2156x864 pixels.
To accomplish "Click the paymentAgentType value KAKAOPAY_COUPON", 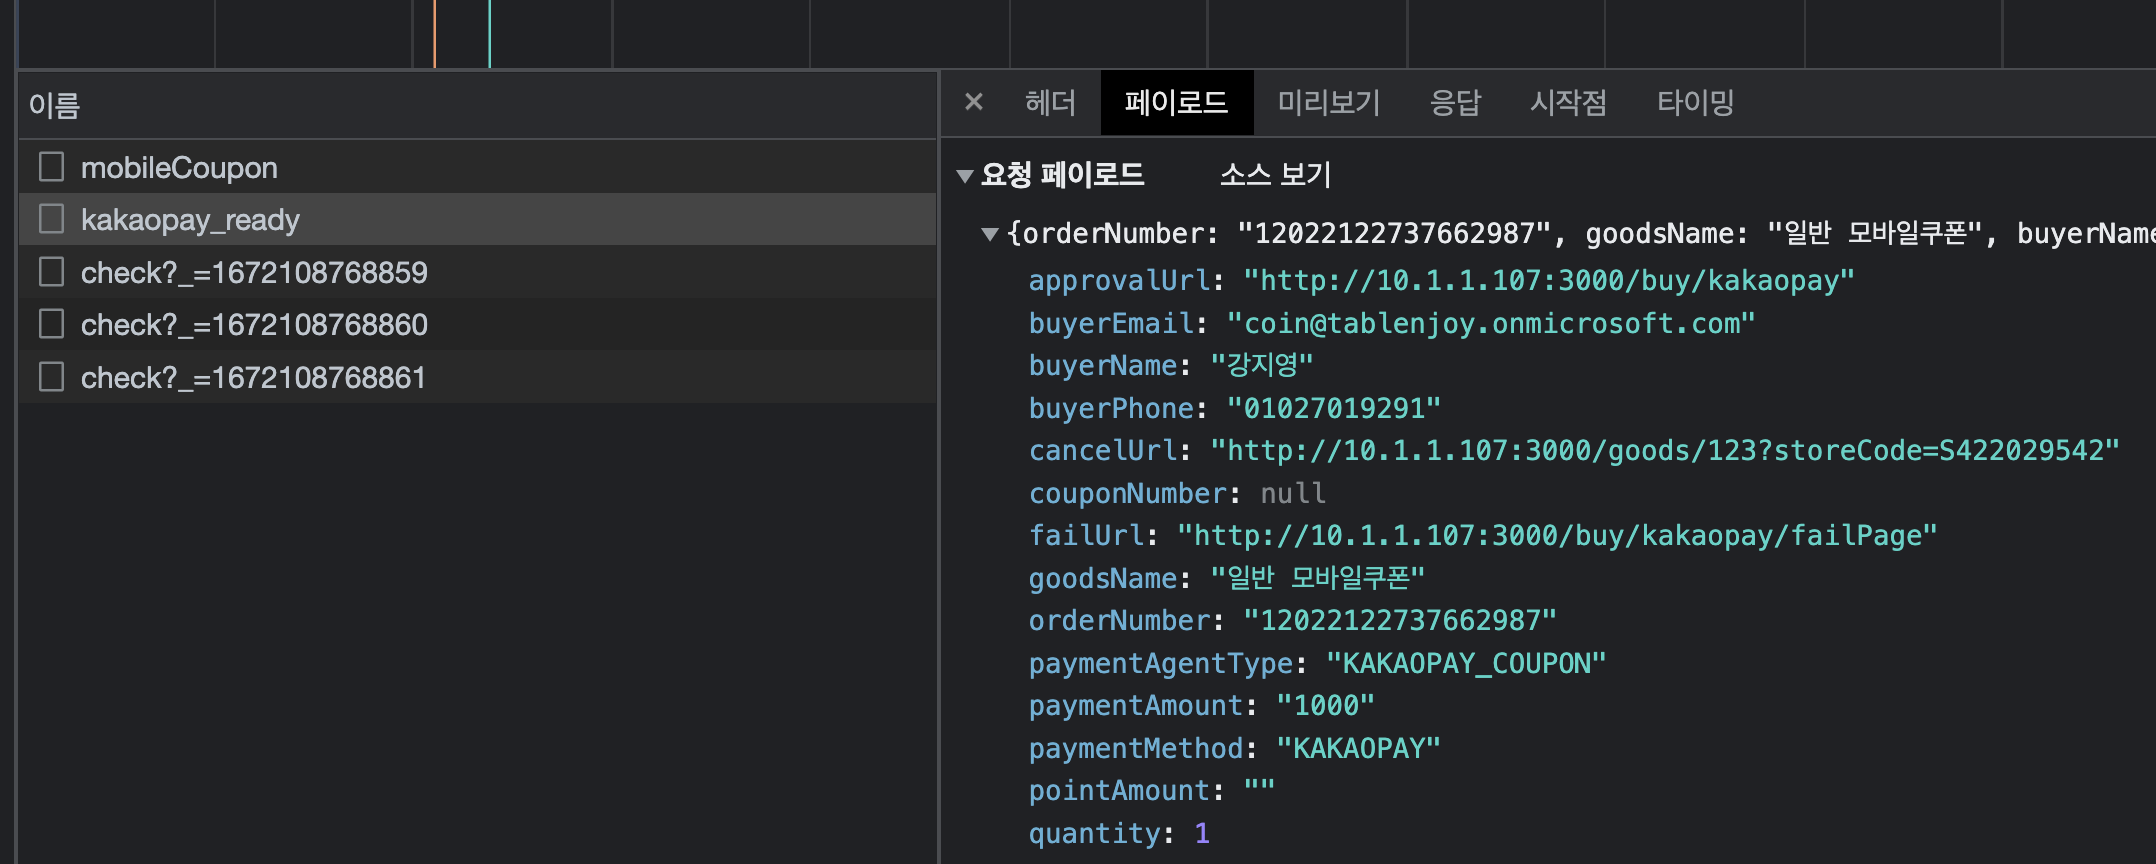I will pos(1465,664).
